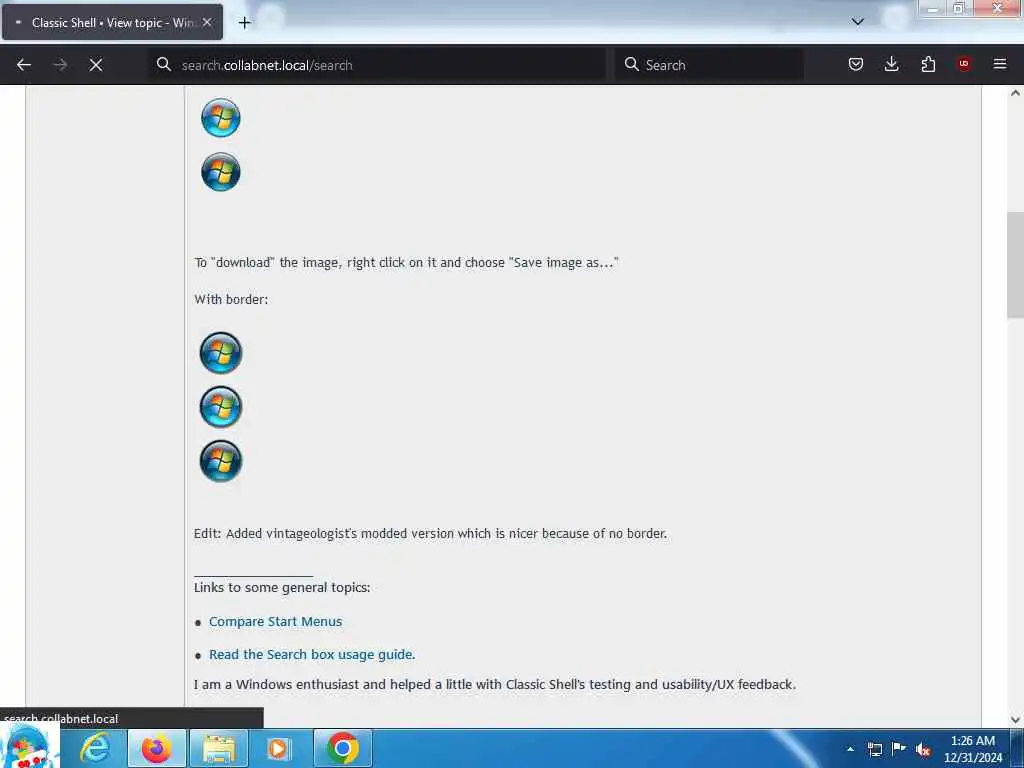Click the second borderless Windows orb image
Image resolution: width=1024 pixels, height=768 pixels.
point(221,172)
